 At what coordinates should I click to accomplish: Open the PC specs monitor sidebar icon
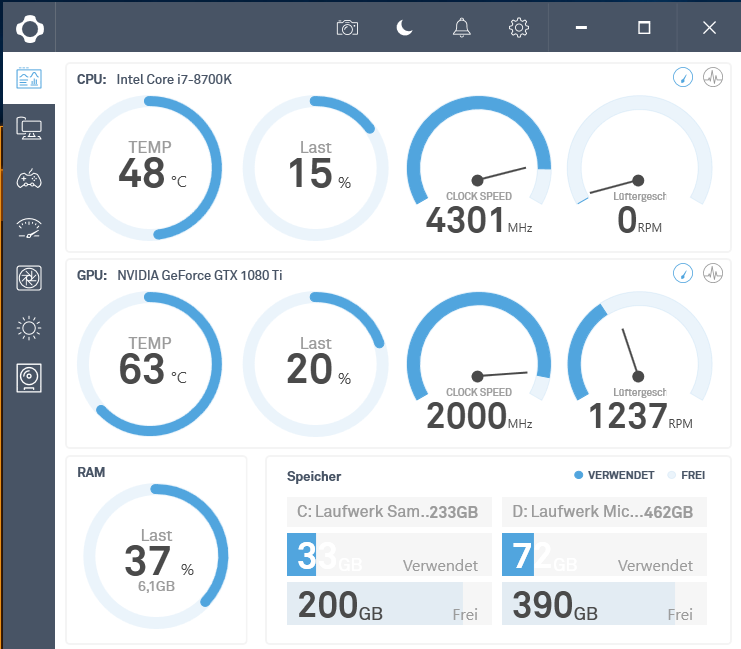29,129
